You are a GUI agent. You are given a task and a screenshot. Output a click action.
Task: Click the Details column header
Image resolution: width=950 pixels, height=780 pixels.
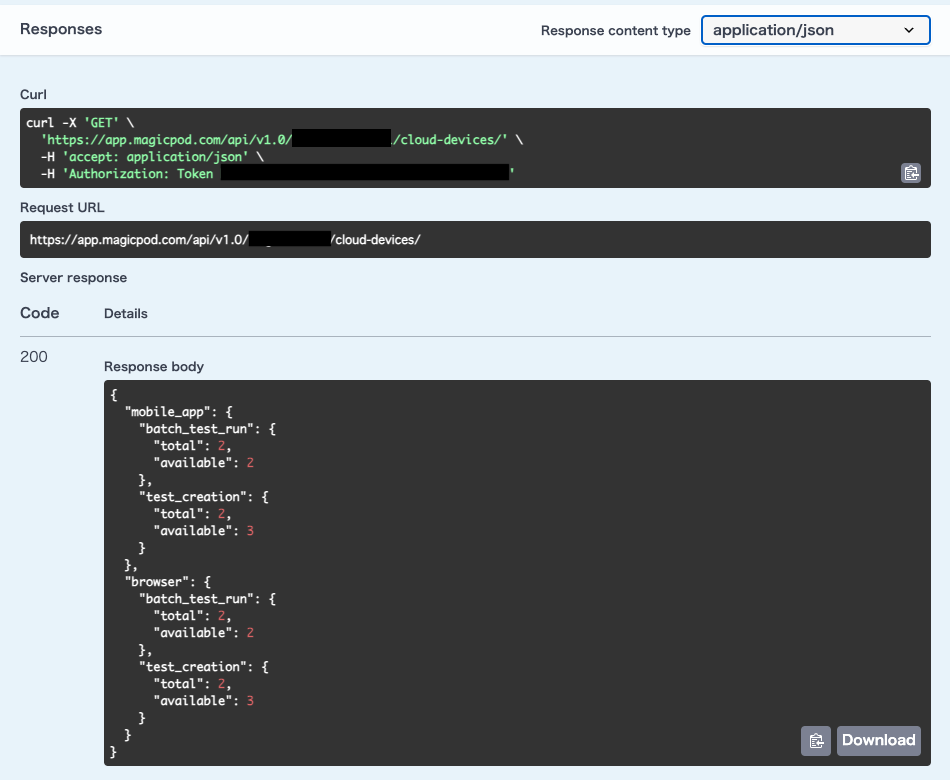coord(126,313)
